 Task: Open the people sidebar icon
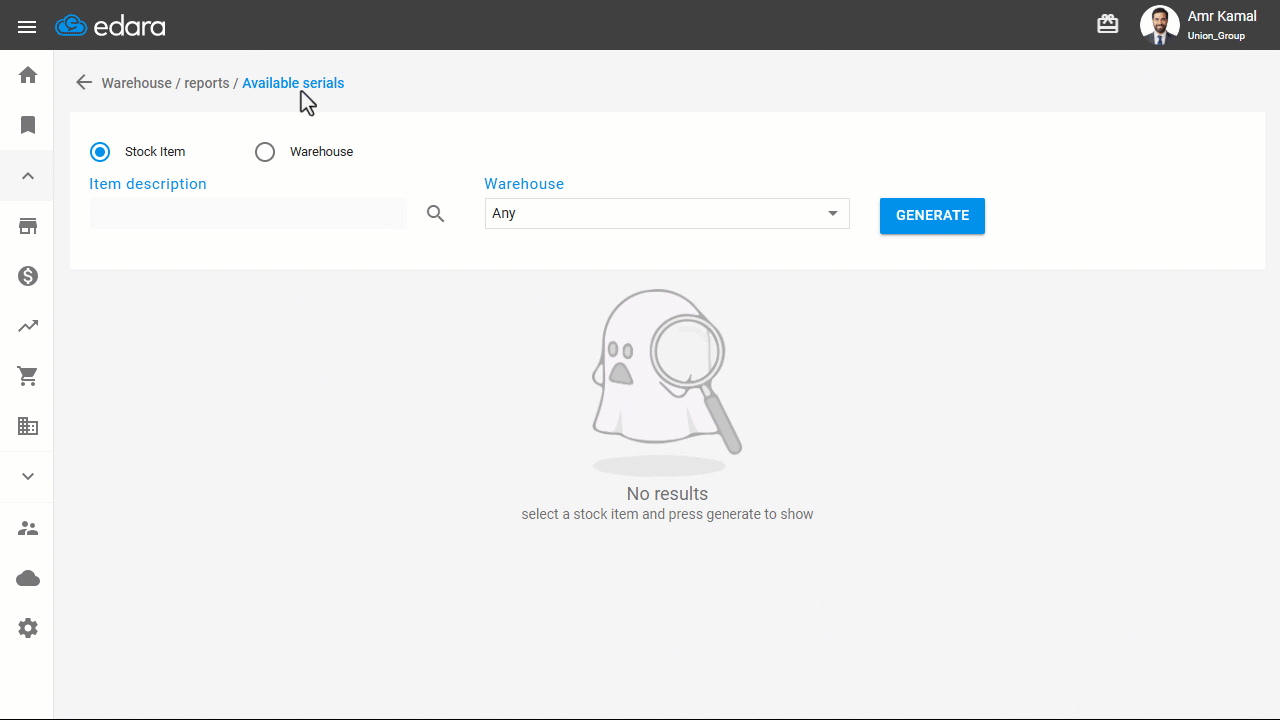[x=28, y=528]
